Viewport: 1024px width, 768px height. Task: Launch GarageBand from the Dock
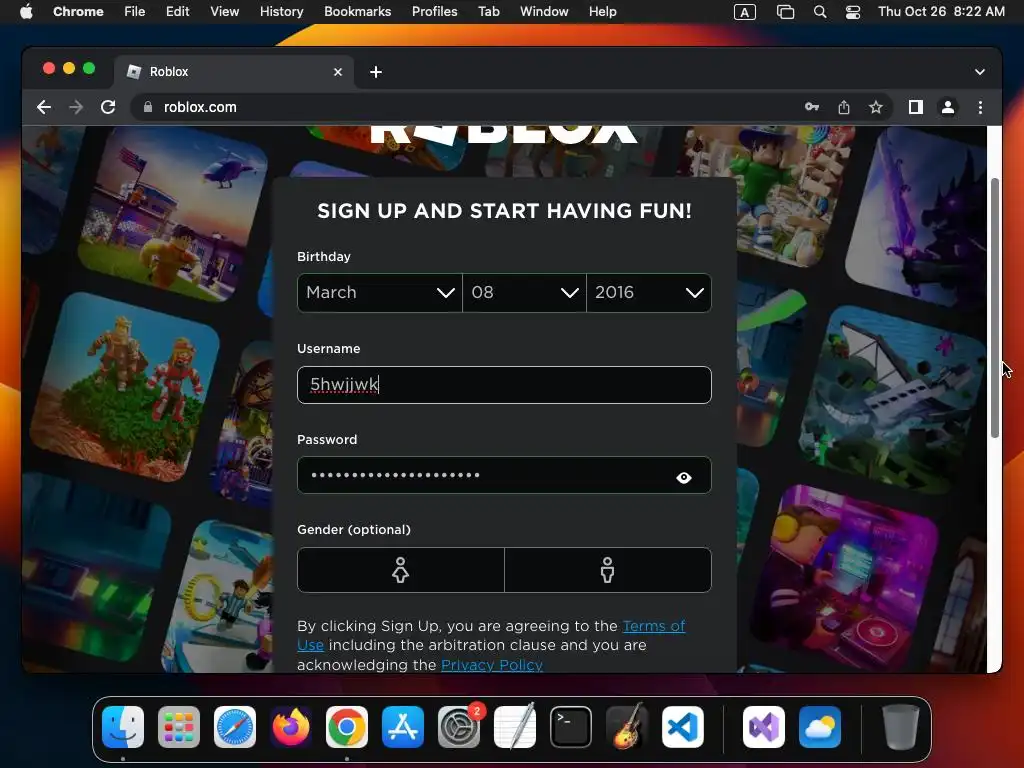pos(627,727)
